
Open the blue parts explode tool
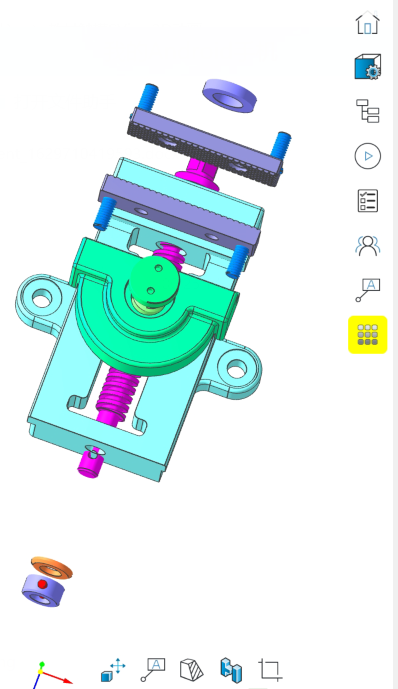231,670
